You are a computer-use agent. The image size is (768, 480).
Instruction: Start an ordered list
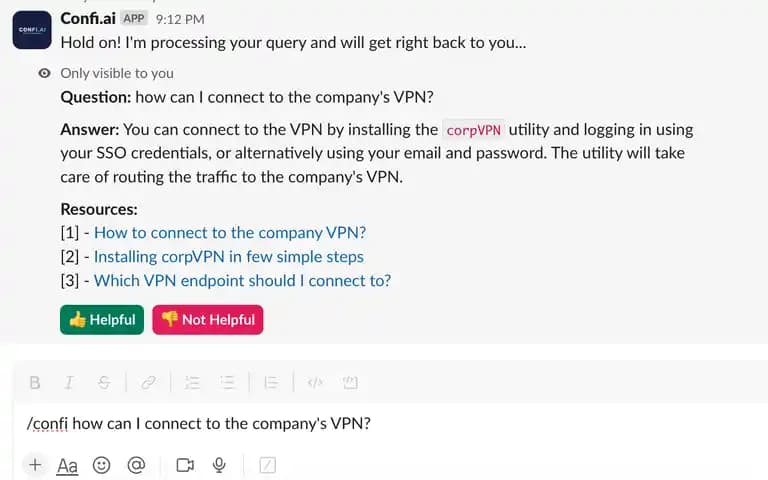(192, 383)
